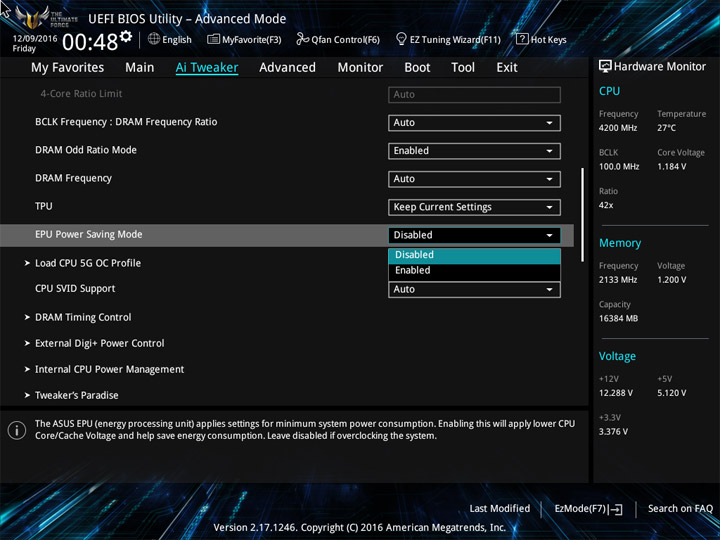Open the CPU SVID Support dropdown
This screenshot has width=720, height=540.
(474, 290)
